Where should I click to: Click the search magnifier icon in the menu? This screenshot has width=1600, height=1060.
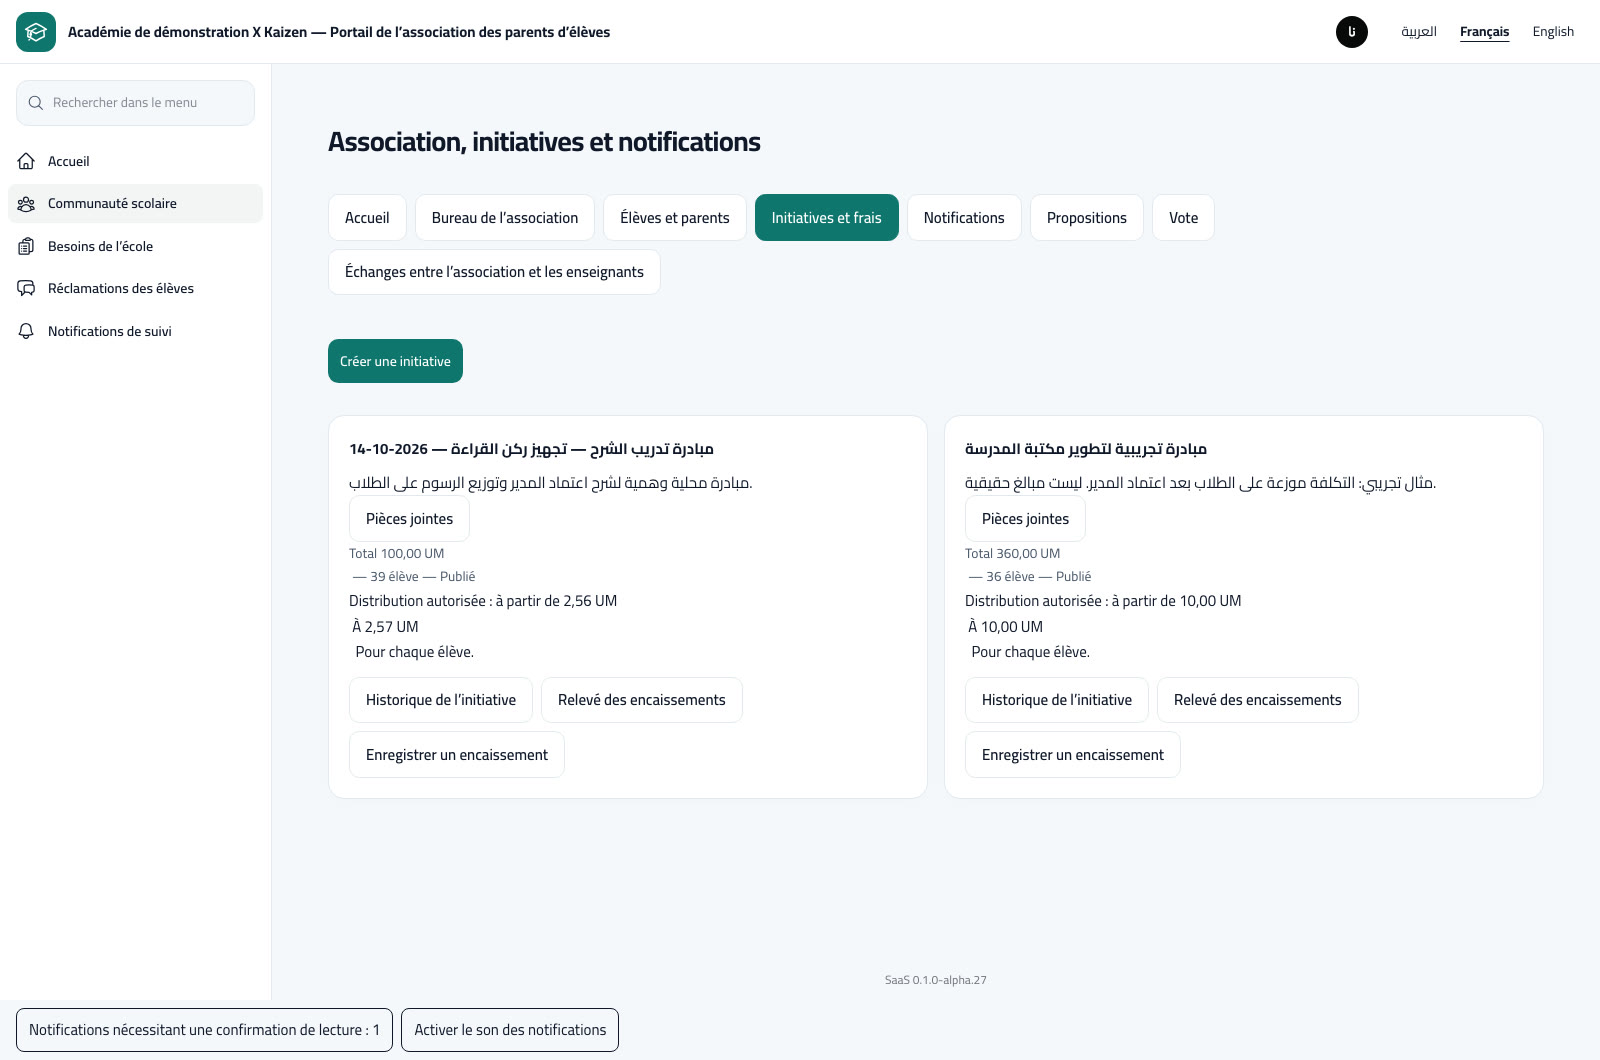pyautogui.click(x=36, y=103)
